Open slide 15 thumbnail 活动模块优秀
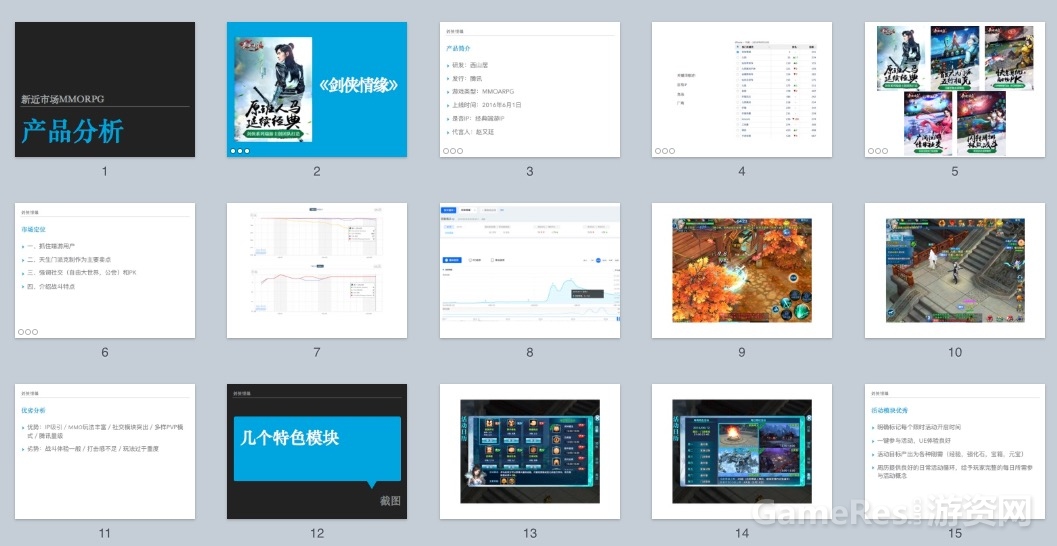The width and height of the screenshot is (1057, 546). click(x=955, y=452)
